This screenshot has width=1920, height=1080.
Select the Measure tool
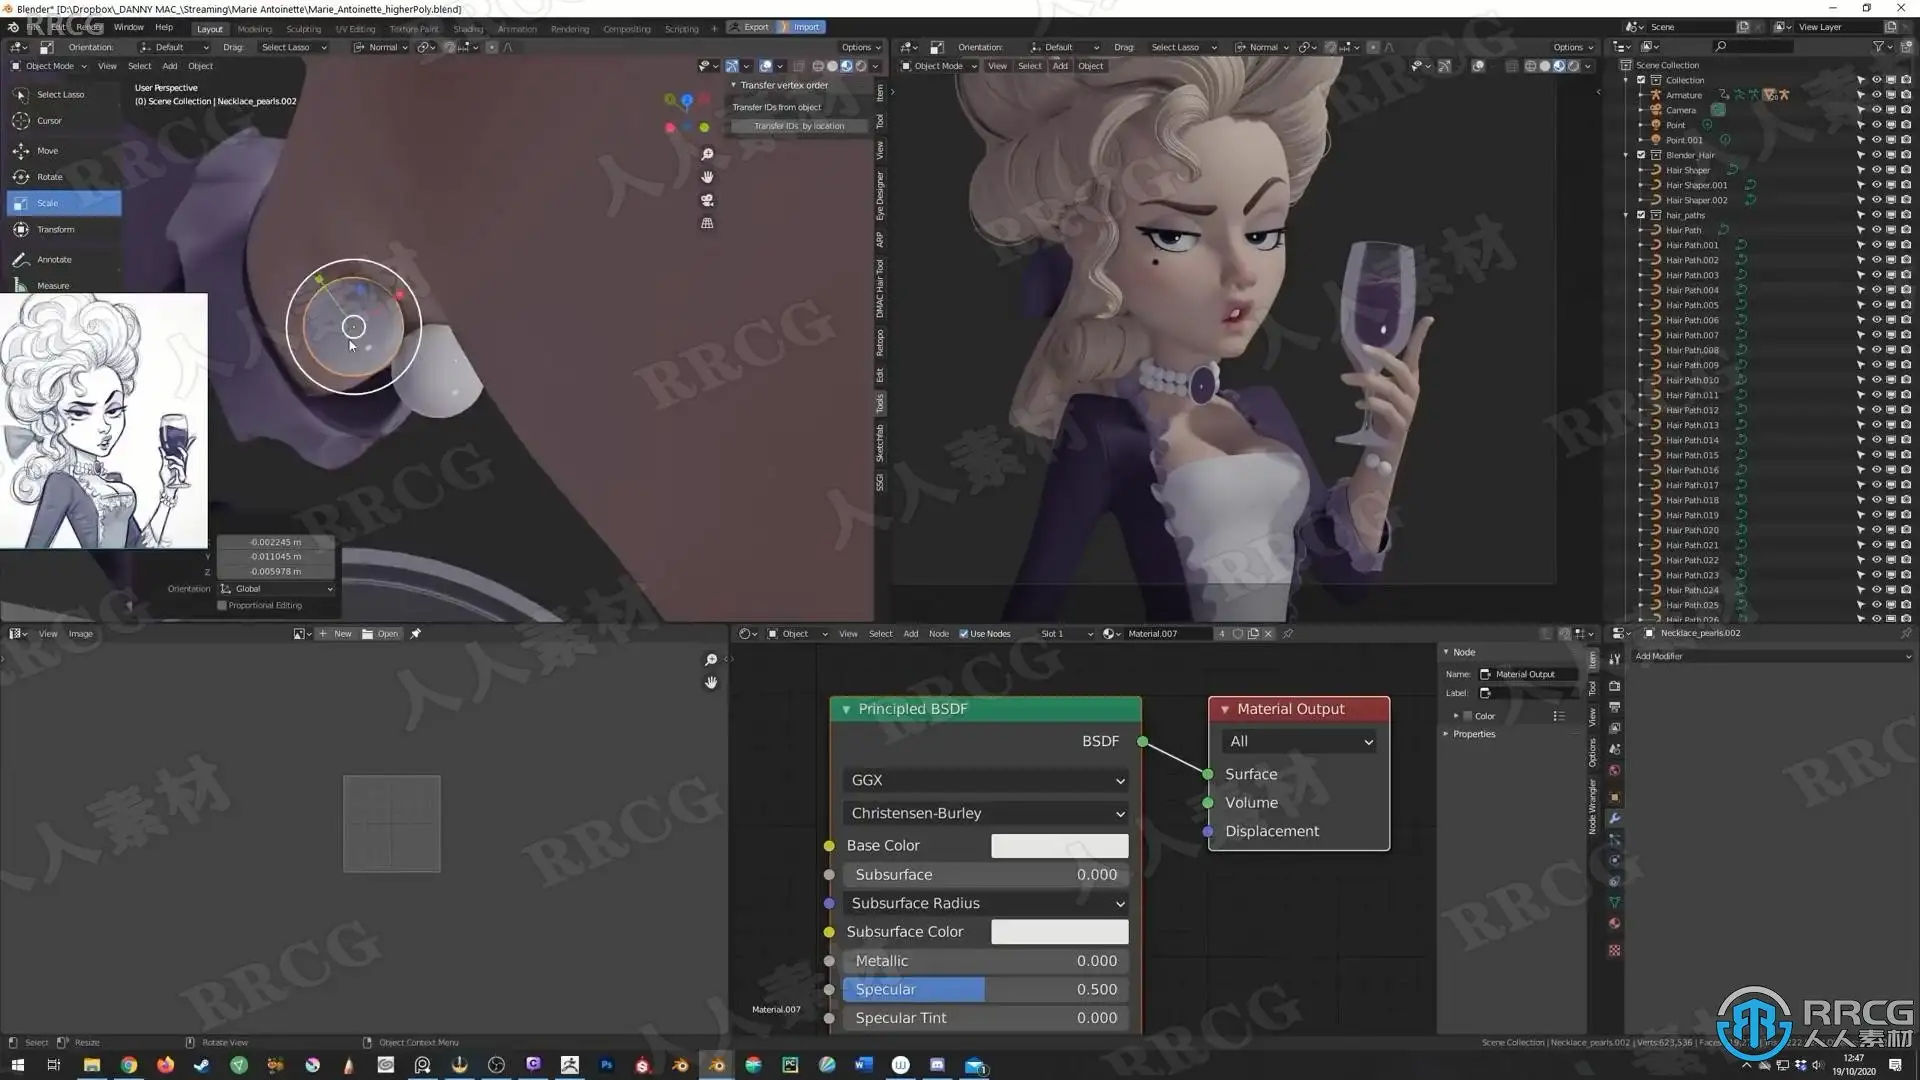64,285
